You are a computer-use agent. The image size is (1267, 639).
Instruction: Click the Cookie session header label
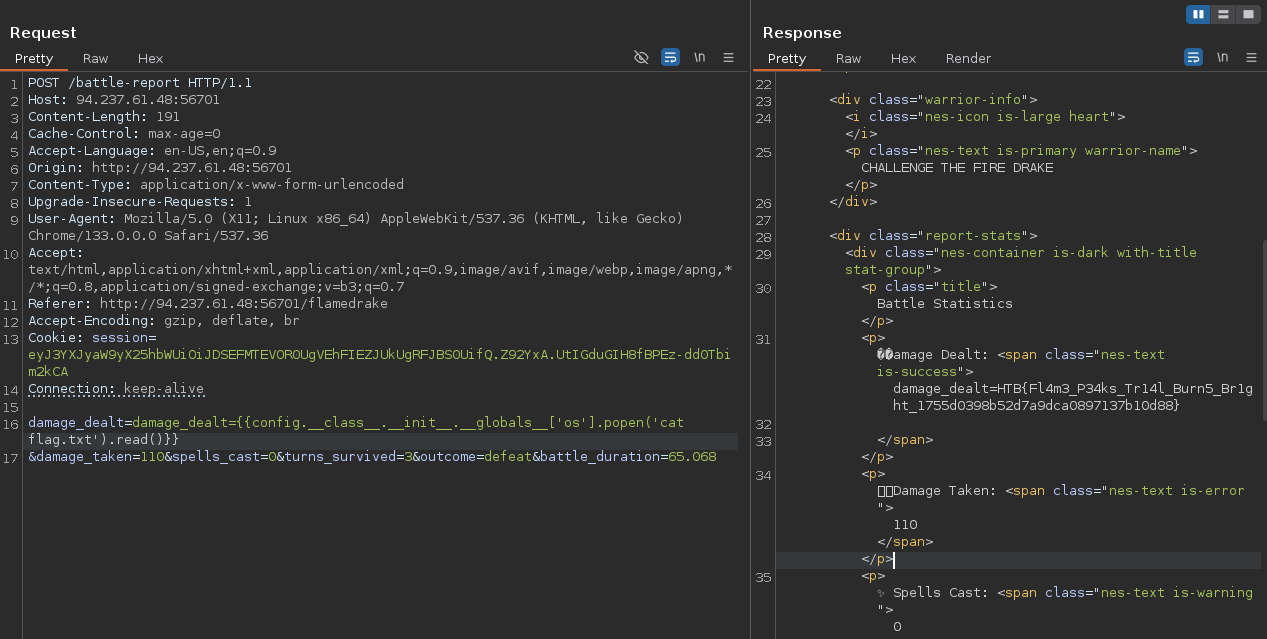click(92, 338)
